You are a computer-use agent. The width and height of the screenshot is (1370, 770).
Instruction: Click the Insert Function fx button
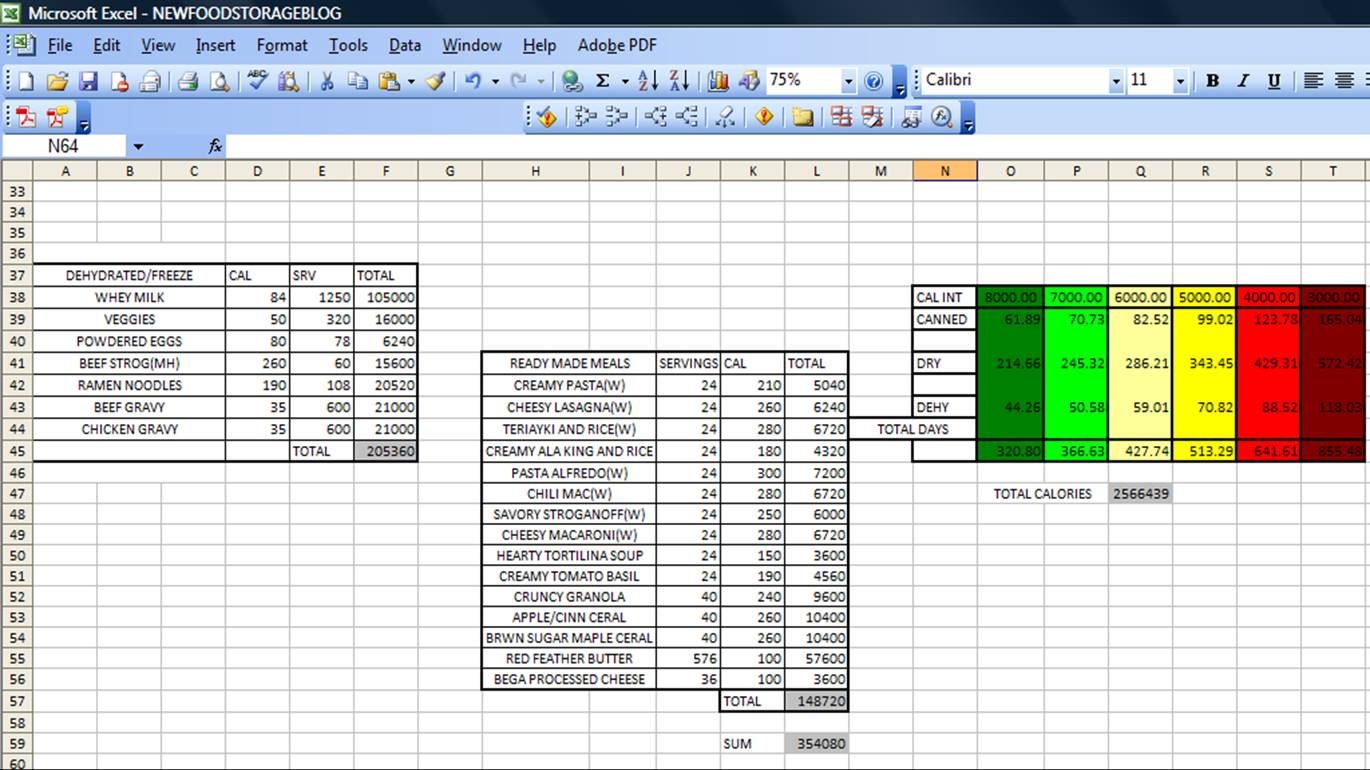[213, 146]
